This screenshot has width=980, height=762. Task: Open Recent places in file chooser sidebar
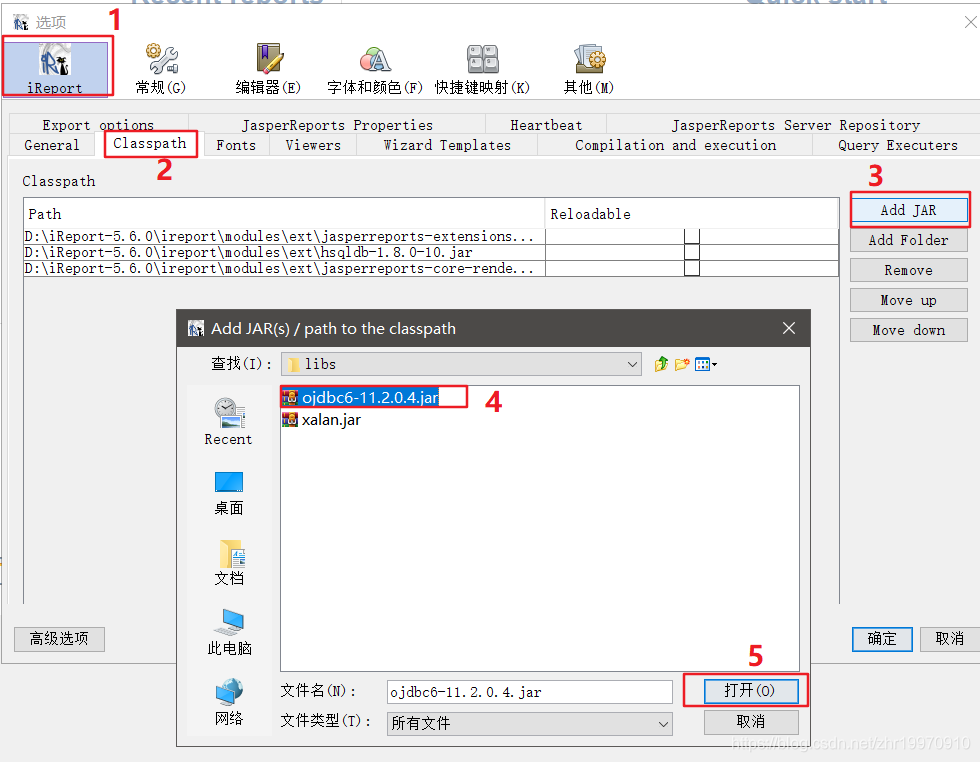tap(228, 421)
